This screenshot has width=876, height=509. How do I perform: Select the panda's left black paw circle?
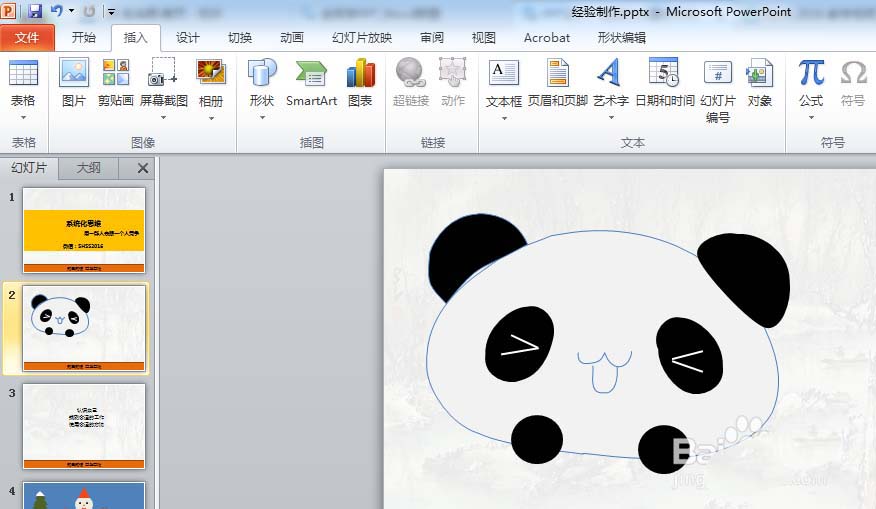click(537, 439)
